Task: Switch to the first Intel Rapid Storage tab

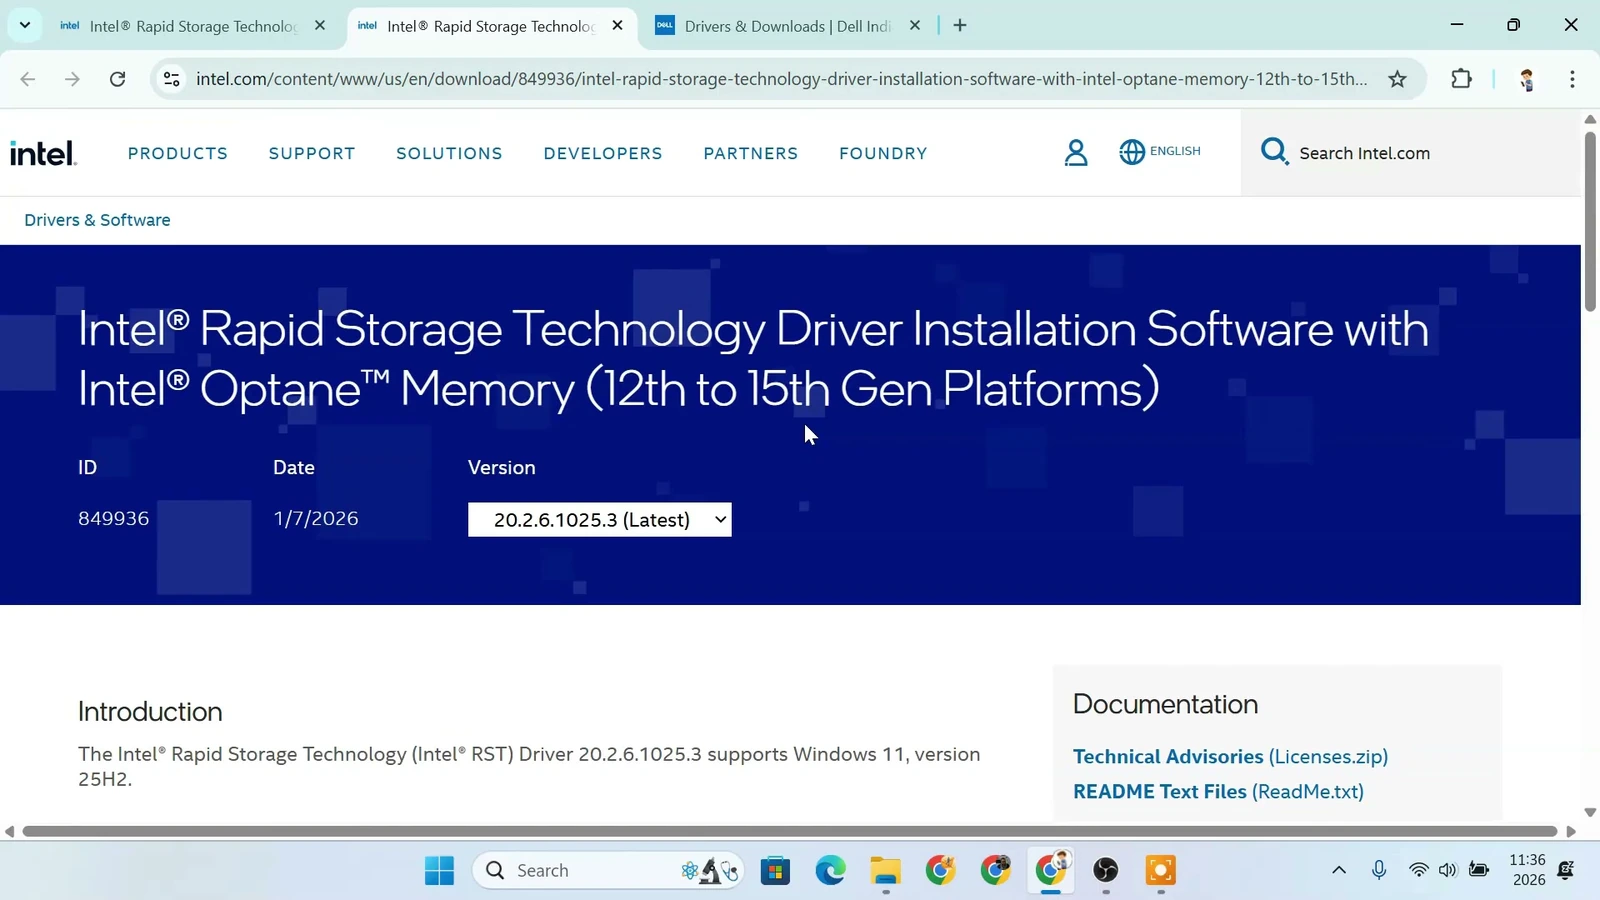Action: pos(192,26)
